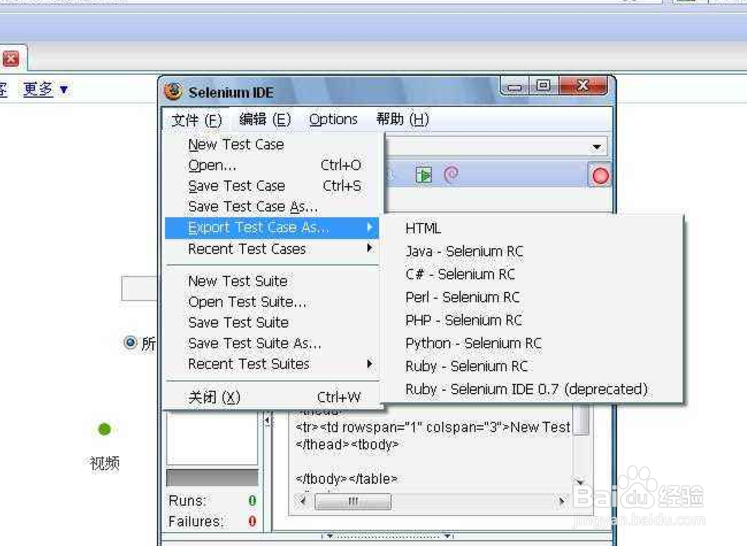Choose Save Test Suite

[x=272, y=323]
